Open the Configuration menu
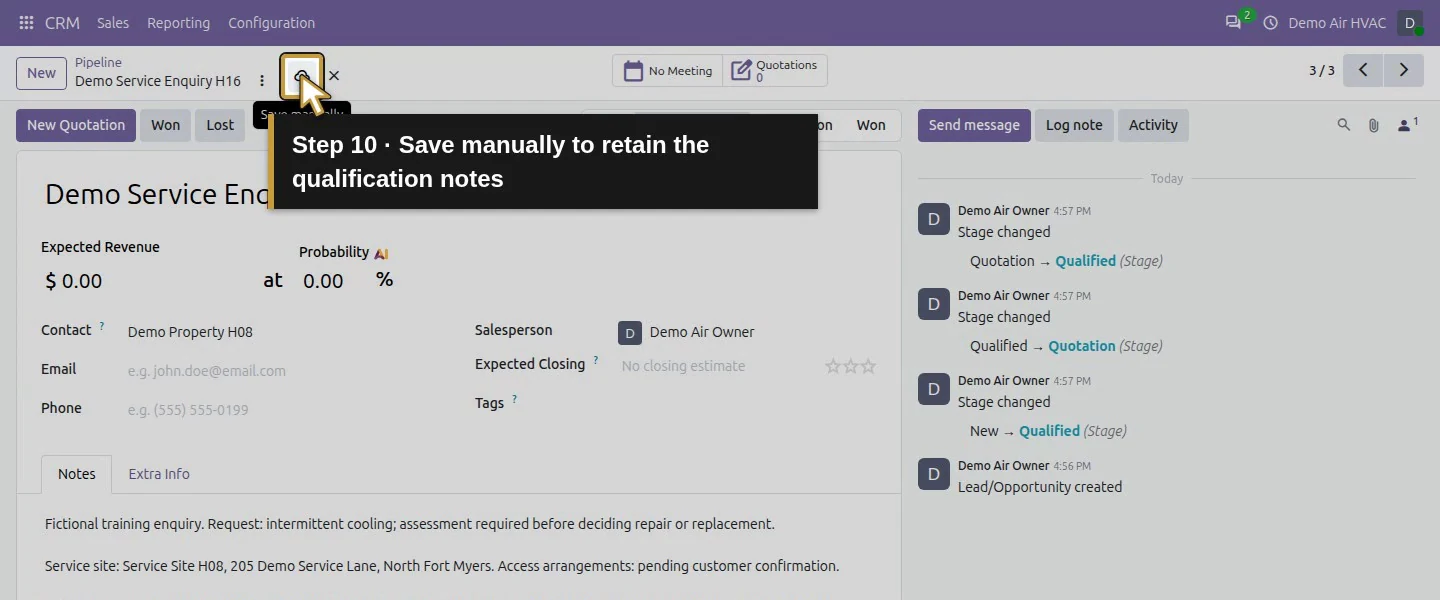The height and width of the screenshot is (600, 1440). tap(271, 22)
